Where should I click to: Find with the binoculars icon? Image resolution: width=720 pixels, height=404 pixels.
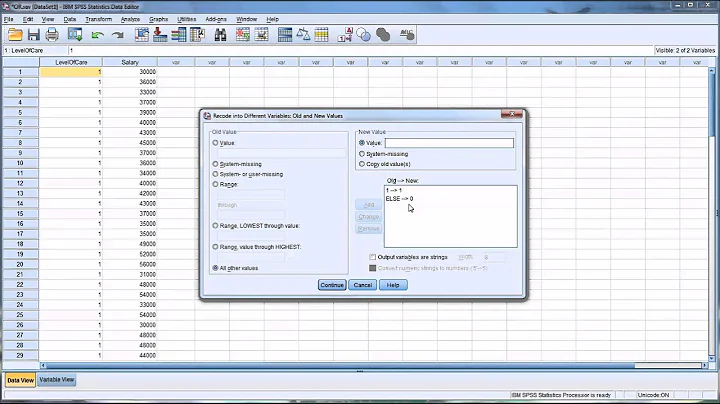(x=220, y=35)
